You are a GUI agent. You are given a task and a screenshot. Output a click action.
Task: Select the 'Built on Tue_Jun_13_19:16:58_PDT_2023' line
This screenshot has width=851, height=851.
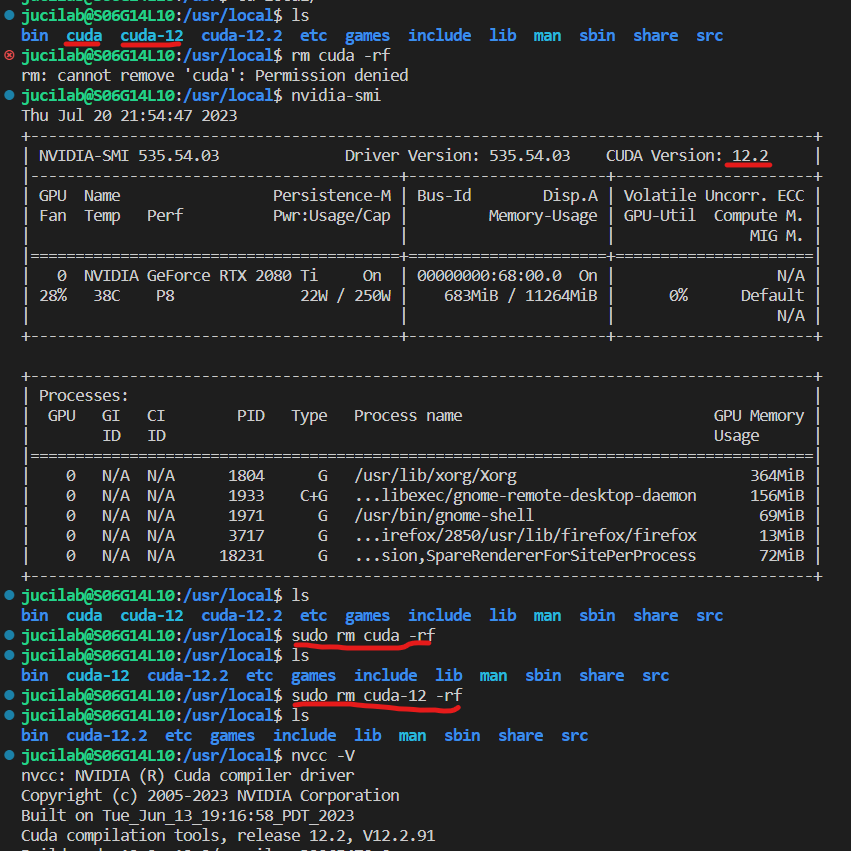[x=187, y=816]
